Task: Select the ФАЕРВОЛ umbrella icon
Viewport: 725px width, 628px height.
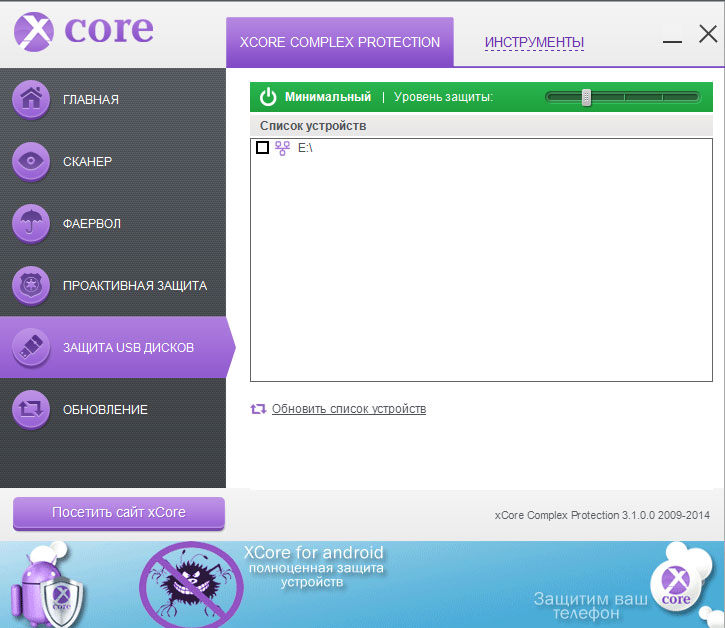Action: (31, 223)
